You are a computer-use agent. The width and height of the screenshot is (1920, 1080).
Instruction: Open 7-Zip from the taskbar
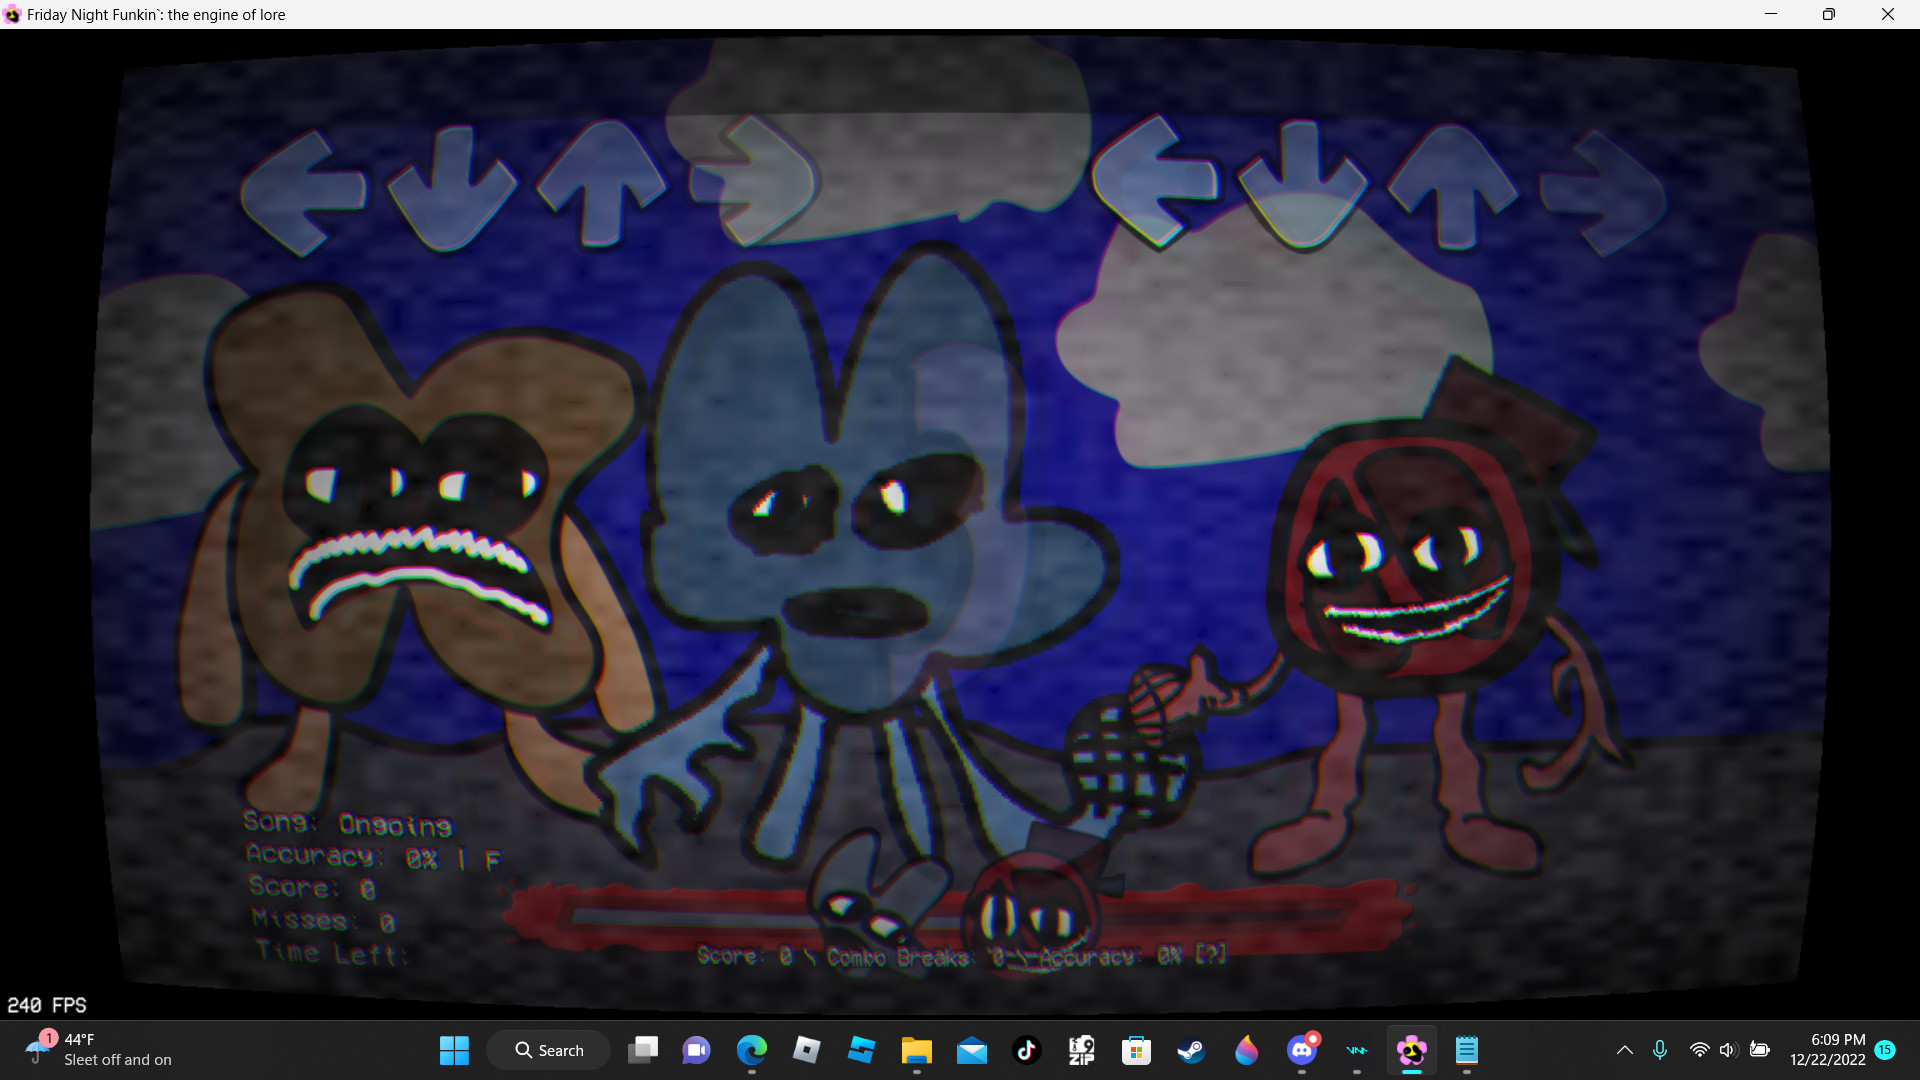click(x=1081, y=1050)
